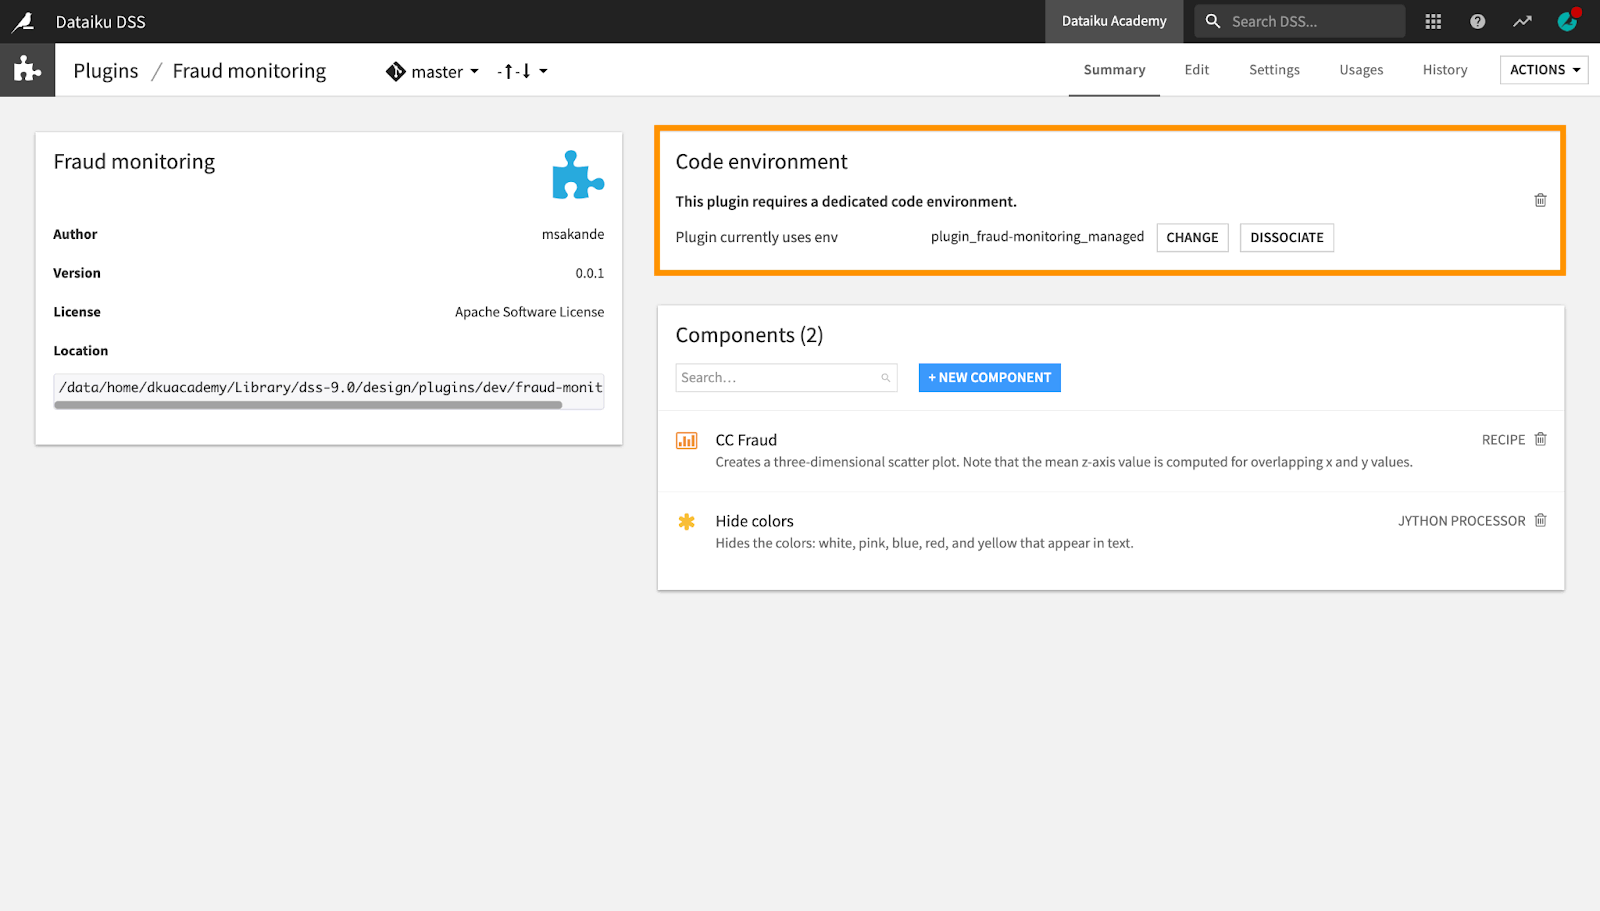
Task: Open the help question mark menu
Action: click(x=1477, y=21)
